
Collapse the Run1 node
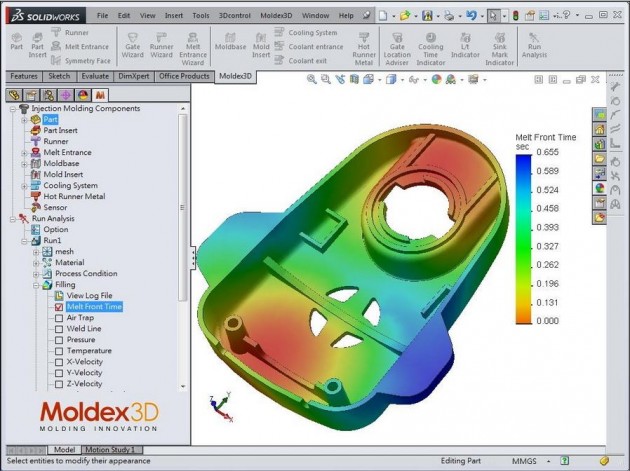pyautogui.click(x=24, y=241)
